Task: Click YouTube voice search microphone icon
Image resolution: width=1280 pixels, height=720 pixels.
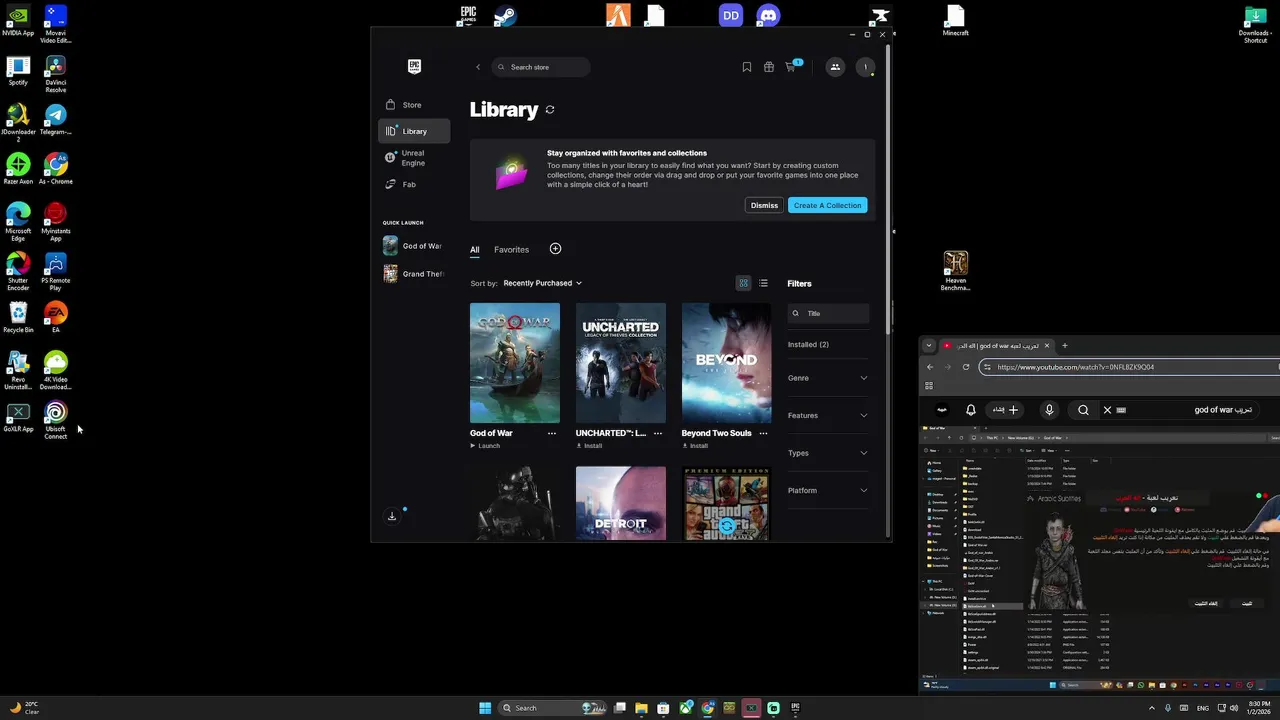Action: [x=1049, y=410]
